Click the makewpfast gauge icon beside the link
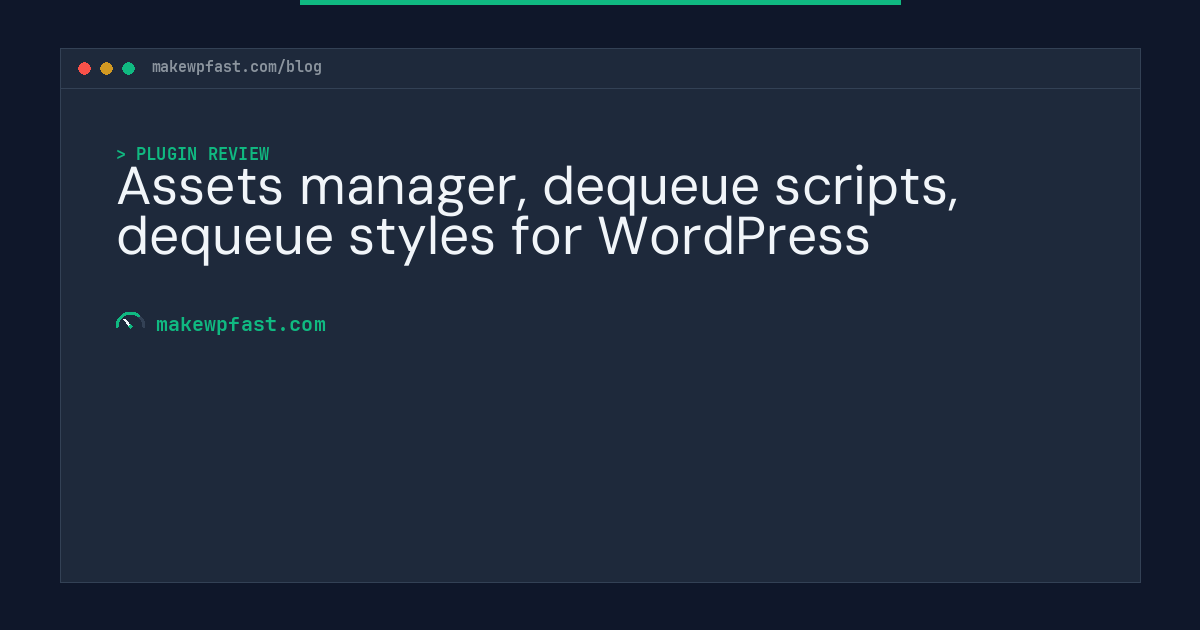Image resolution: width=1200 pixels, height=630 pixels. [130, 320]
